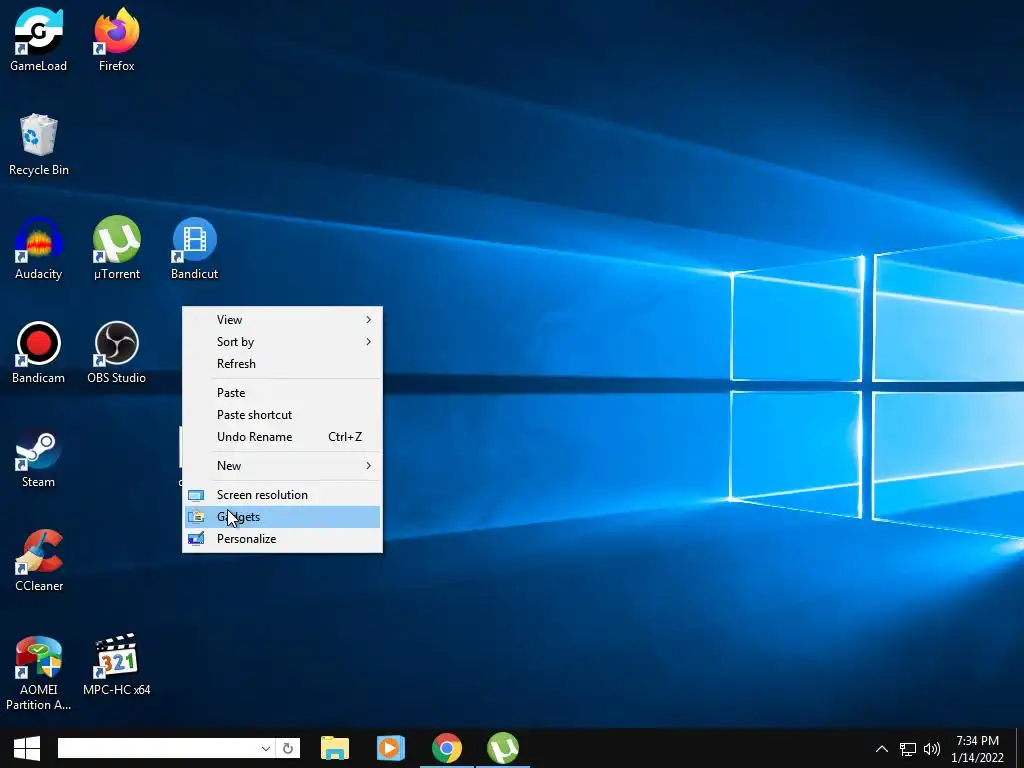Switch to µTorrent in the taskbar

pos(502,748)
